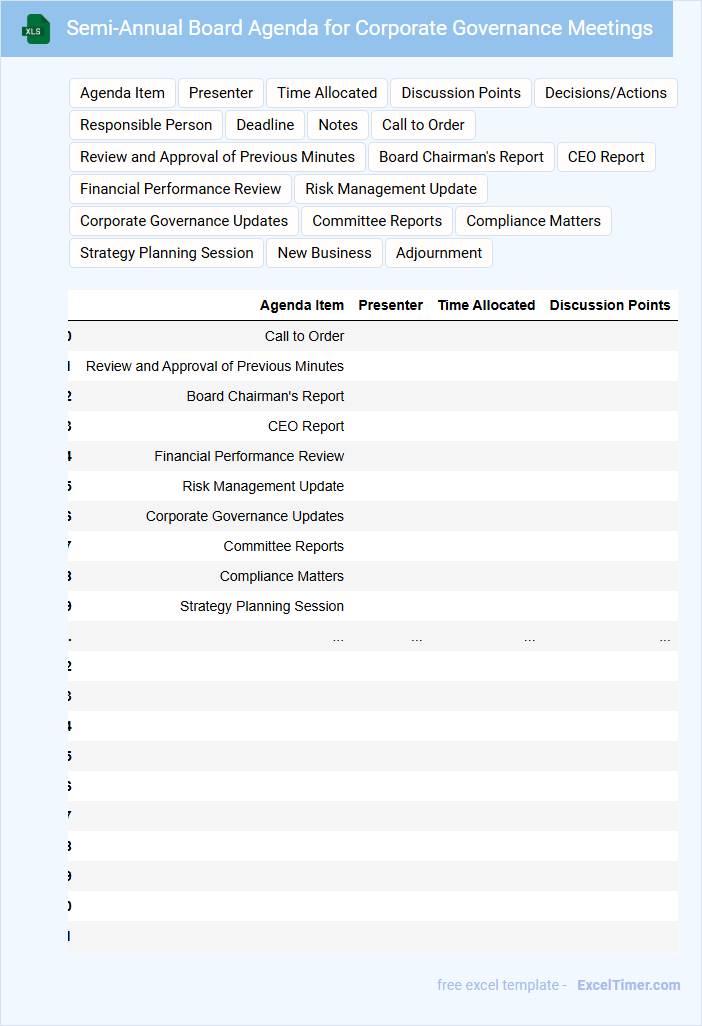
Task: Click the green XLS file icon
Action: coord(35,30)
